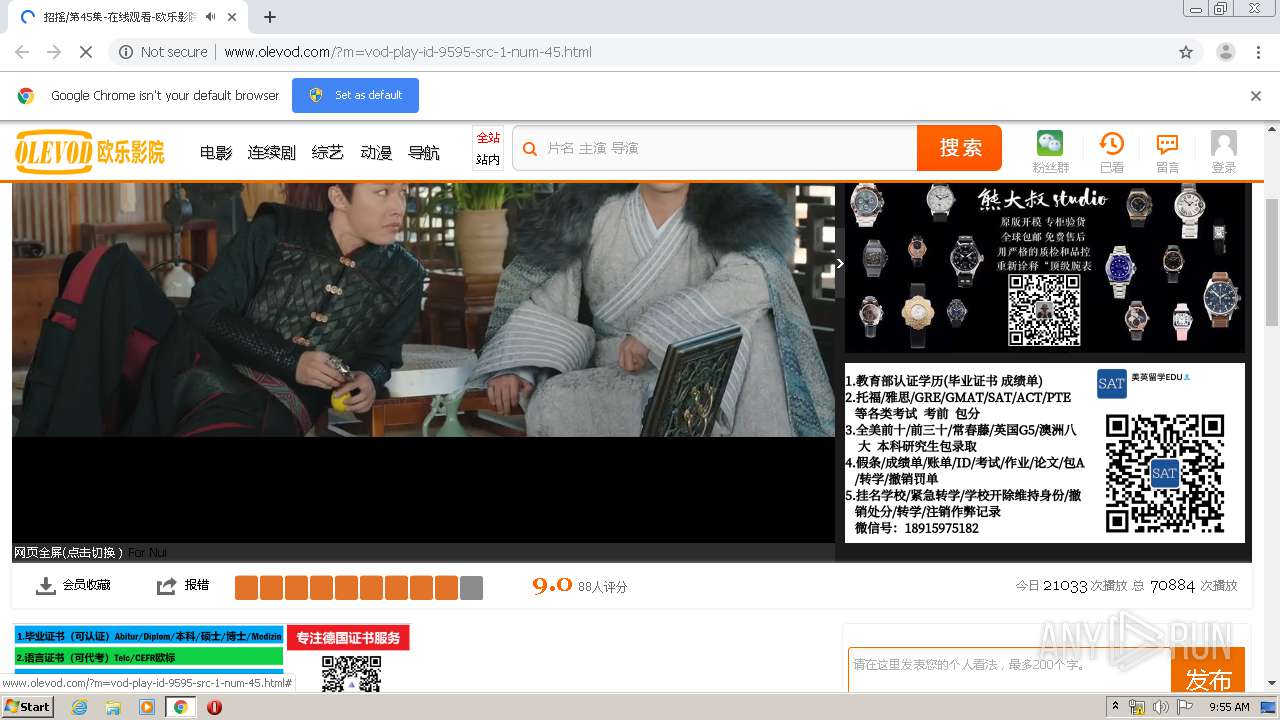Click the orange 搜索 button

[960, 148]
